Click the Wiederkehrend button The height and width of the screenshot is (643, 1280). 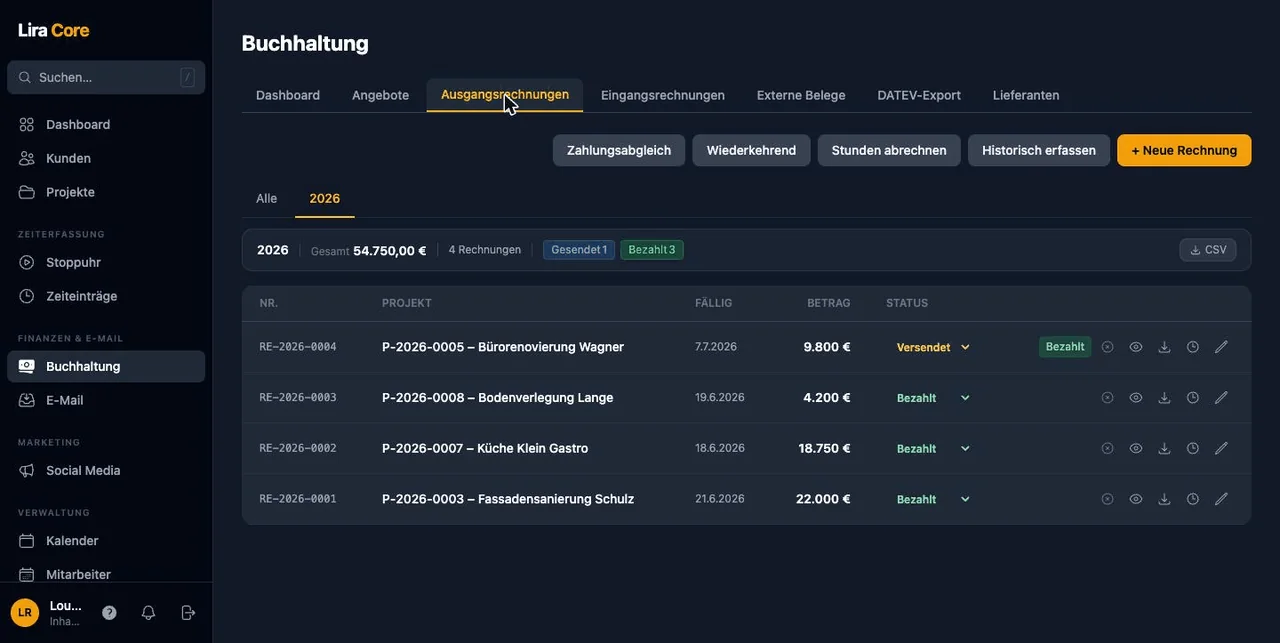tap(751, 150)
